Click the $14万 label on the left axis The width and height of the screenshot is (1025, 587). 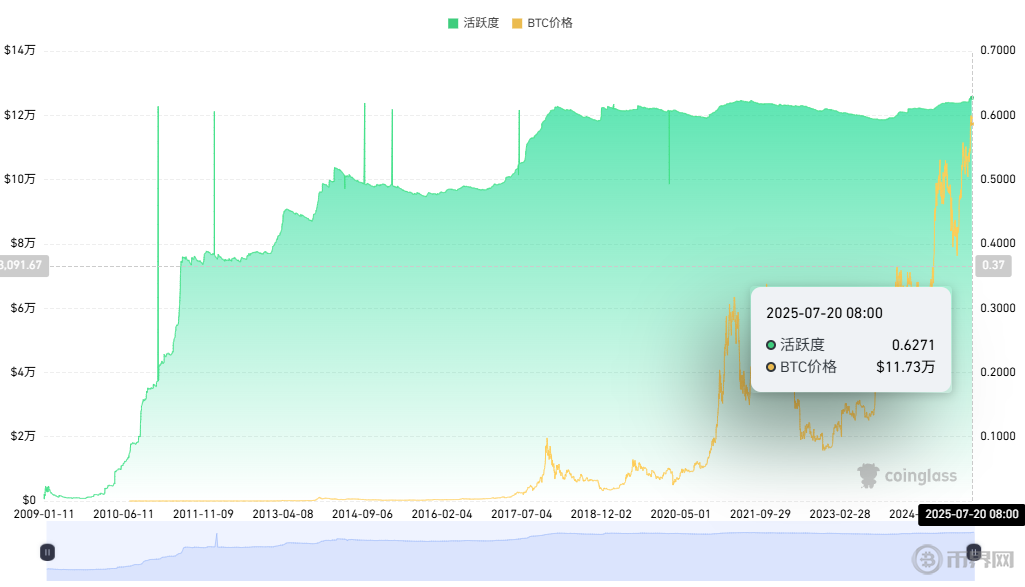(x=20, y=50)
